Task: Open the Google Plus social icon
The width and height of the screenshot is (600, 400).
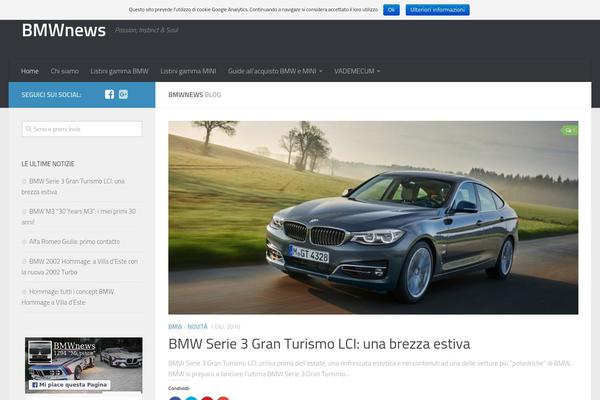Action: (123, 95)
